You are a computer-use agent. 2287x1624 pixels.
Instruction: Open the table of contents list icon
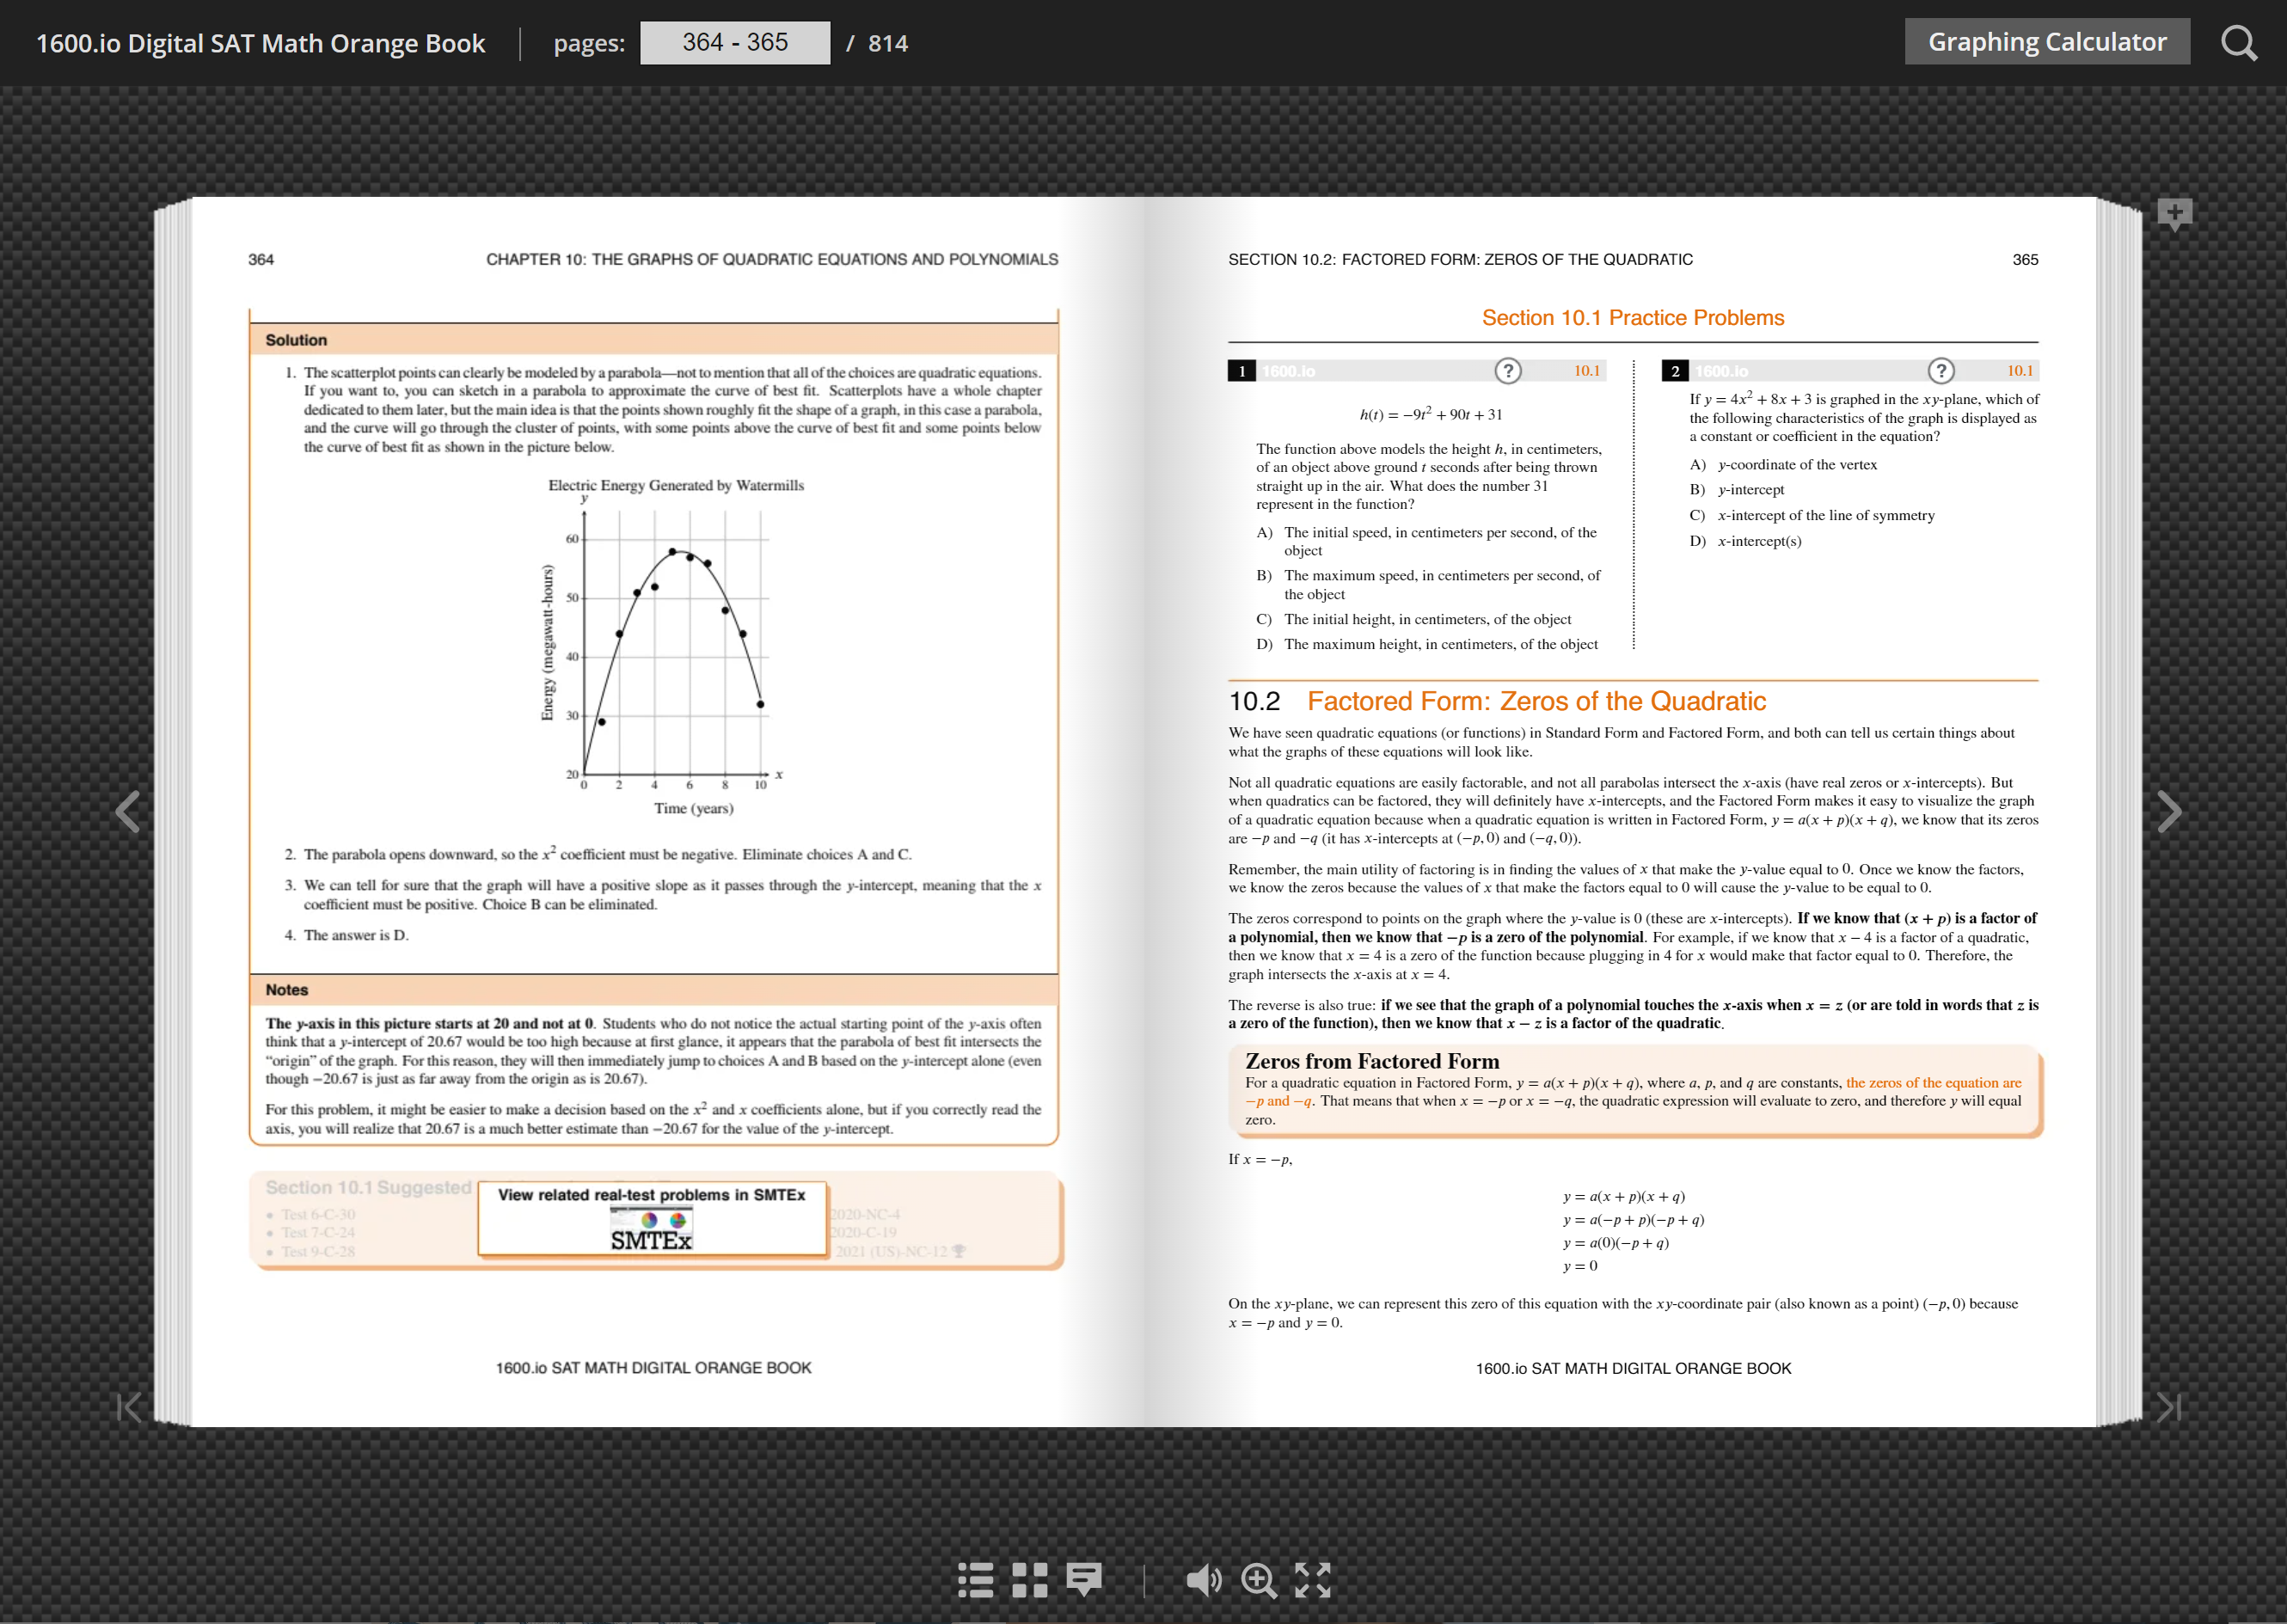click(x=975, y=1580)
